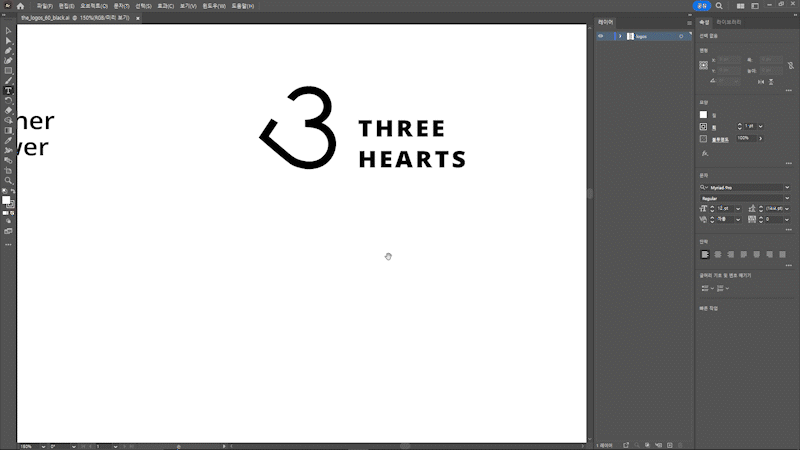This screenshot has width=800, height=450.
Task: Click the logos layer target circle
Action: (x=681, y=36)
